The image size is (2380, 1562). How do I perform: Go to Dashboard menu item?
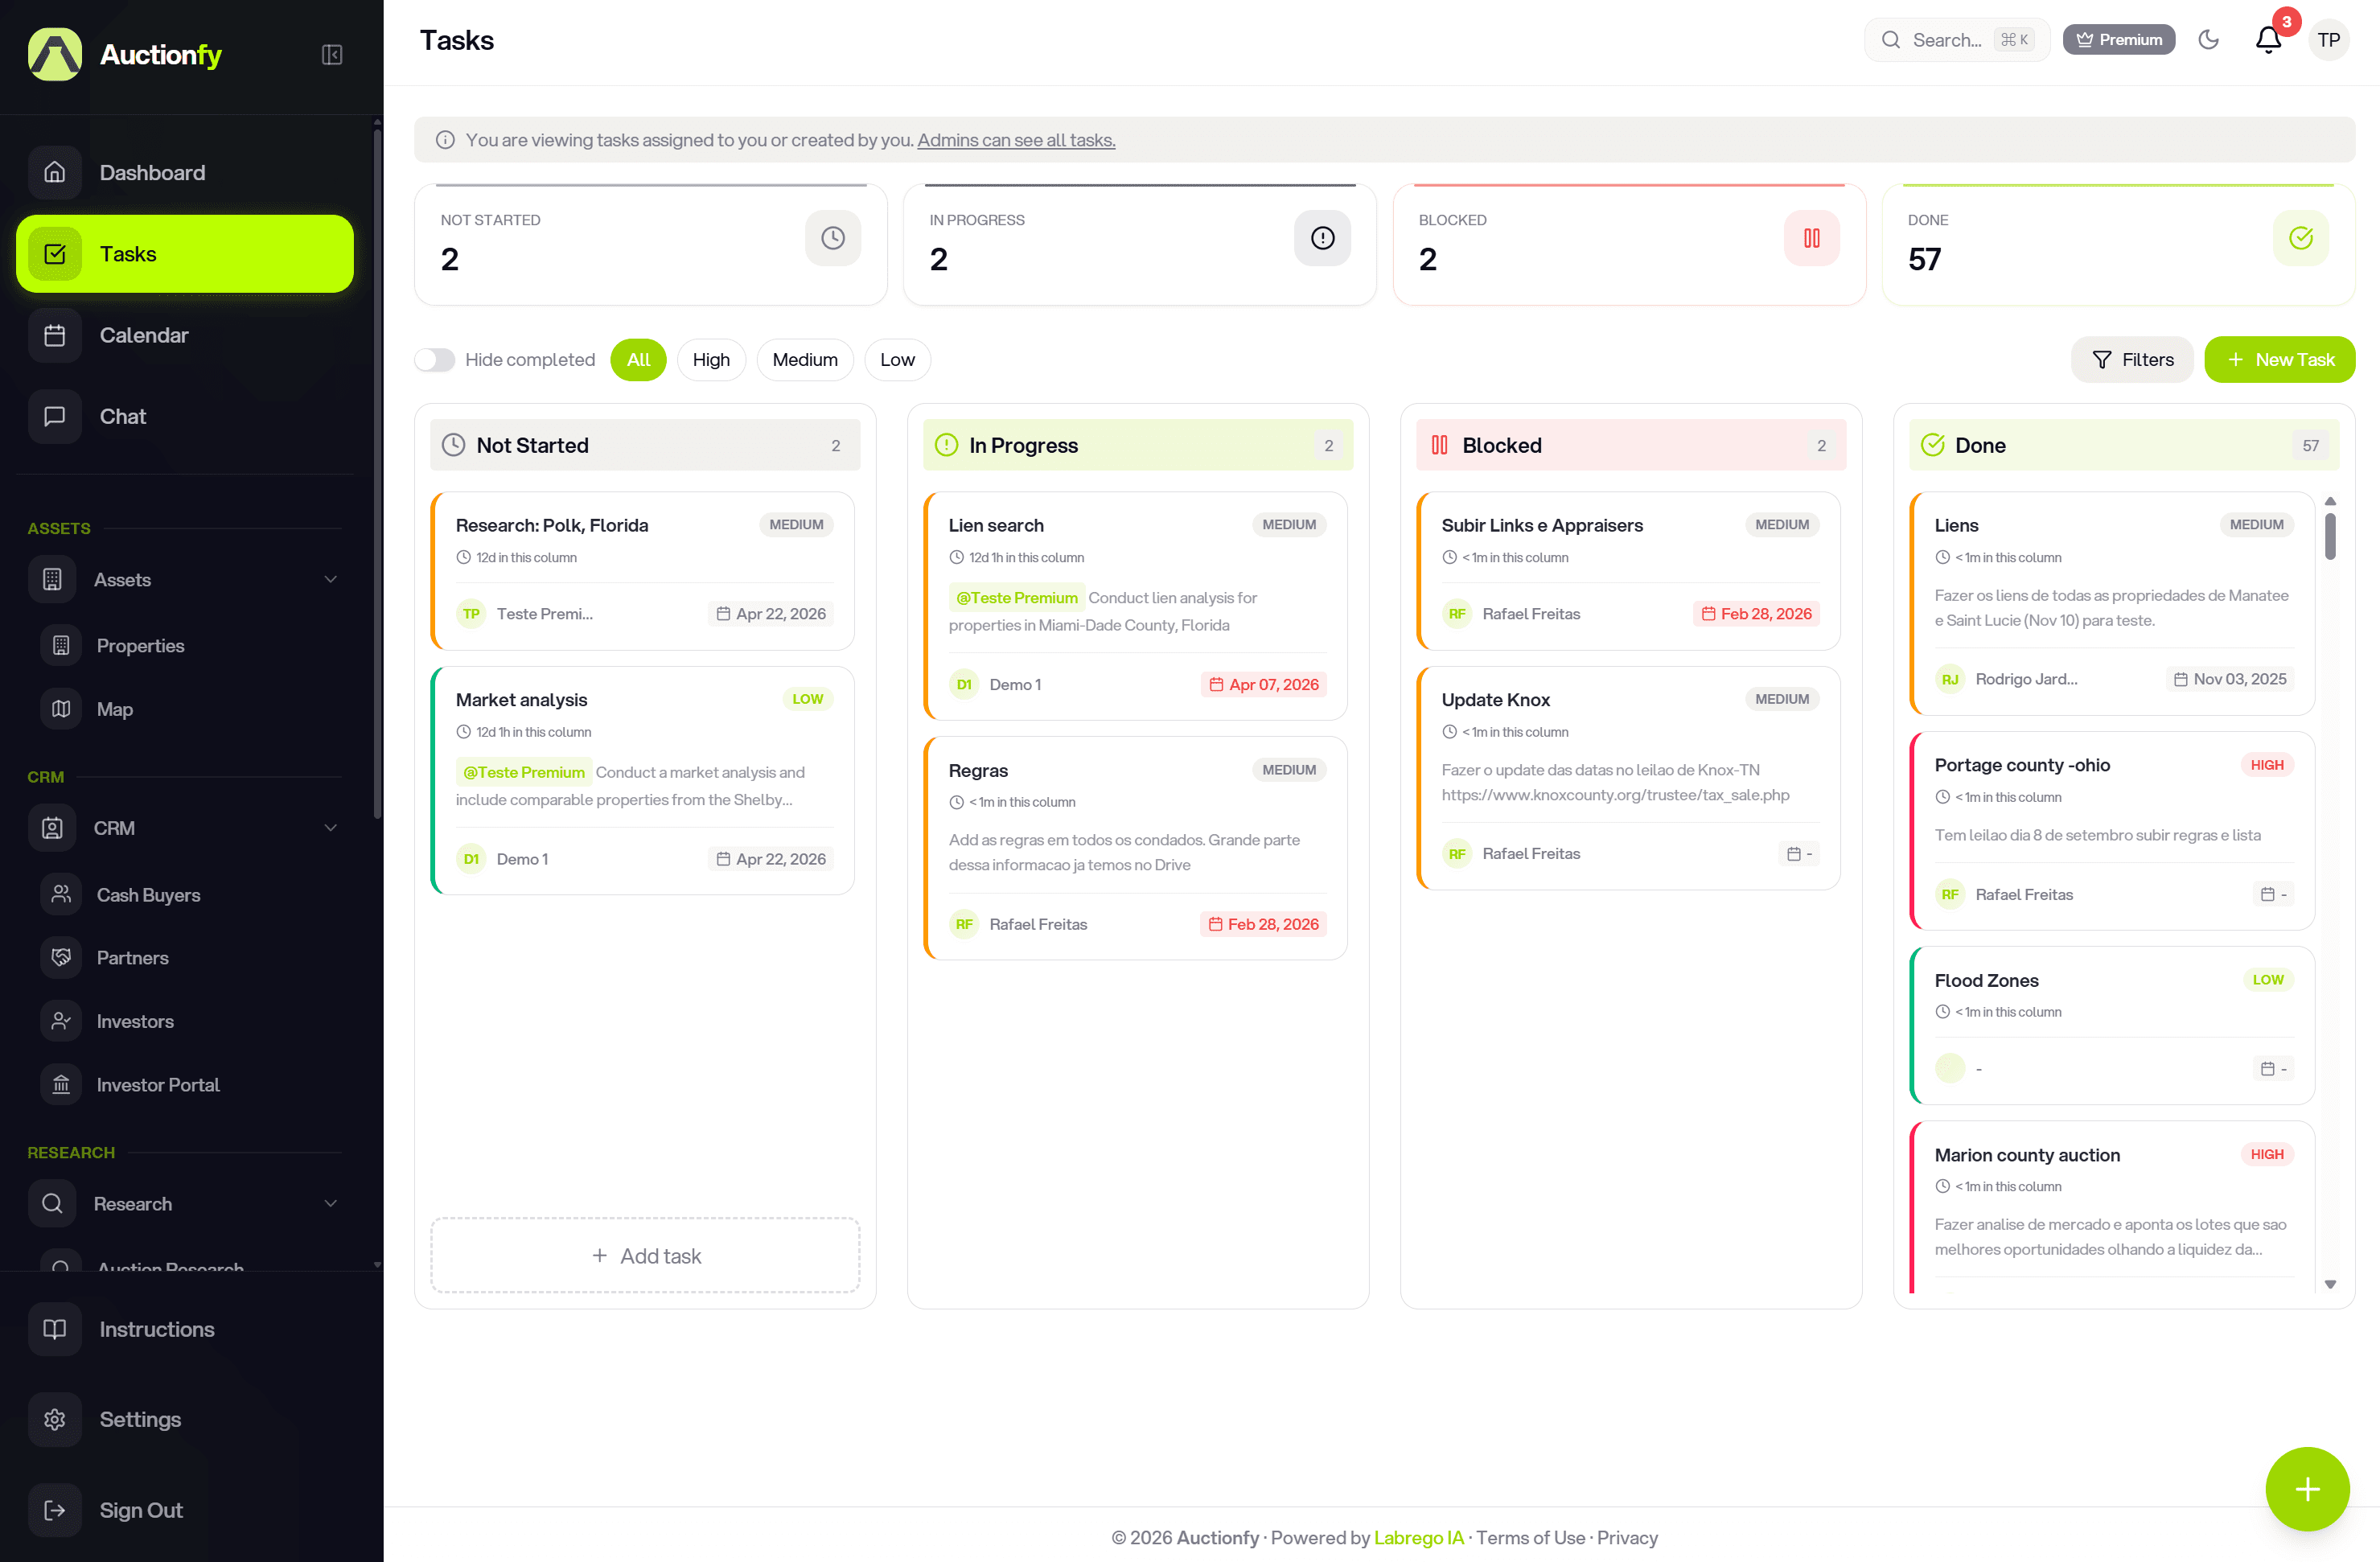click(152, 172)
